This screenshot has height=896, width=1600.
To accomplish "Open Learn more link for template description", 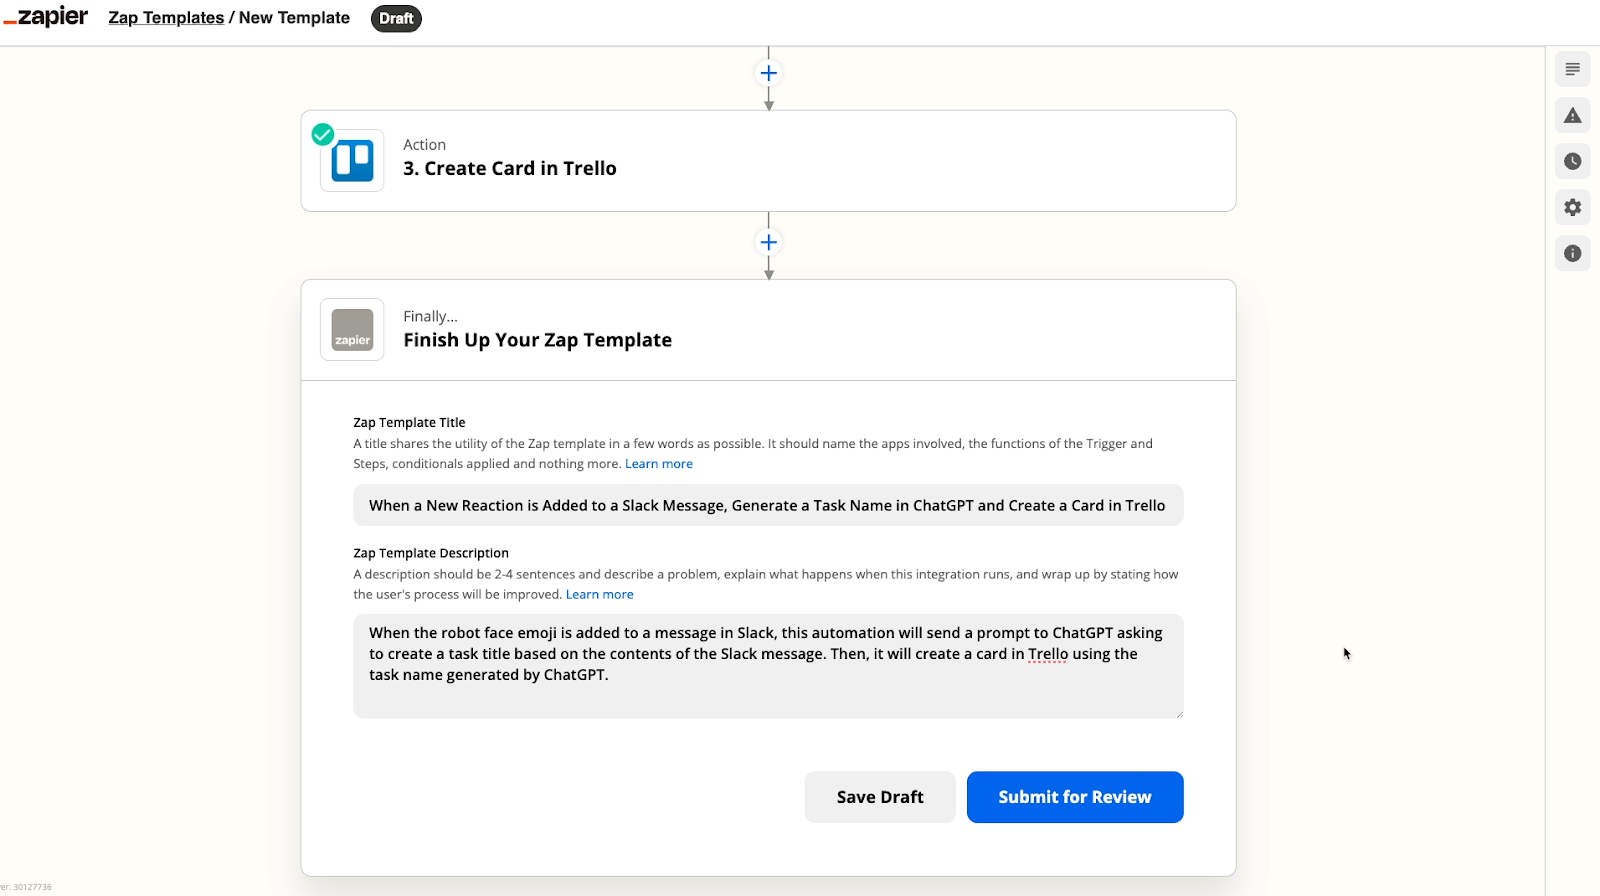I will pyautogui.click(x=600, y=594).
